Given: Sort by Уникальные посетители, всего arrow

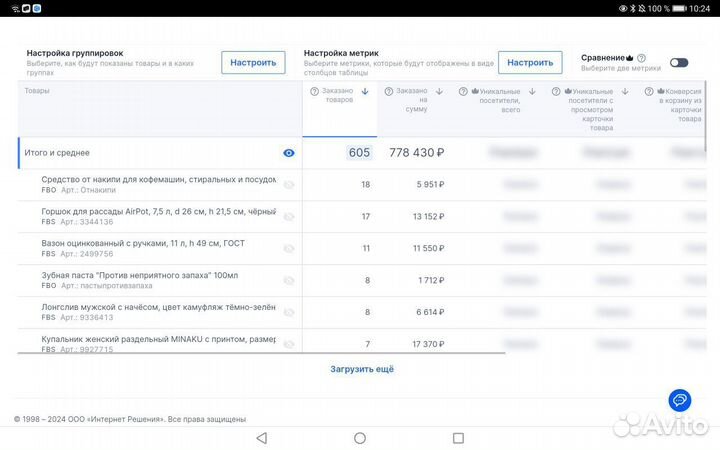Looking at the screenshot, I should click(x=531, y=92).
